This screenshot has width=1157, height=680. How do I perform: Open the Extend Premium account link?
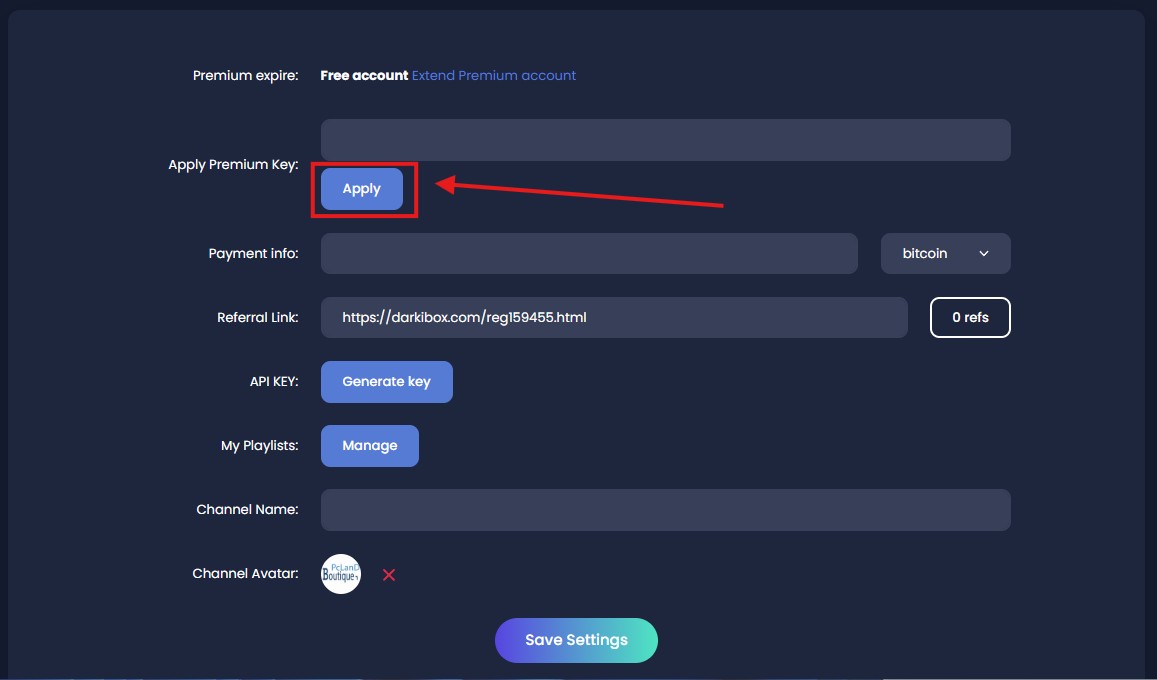[493, 75]
